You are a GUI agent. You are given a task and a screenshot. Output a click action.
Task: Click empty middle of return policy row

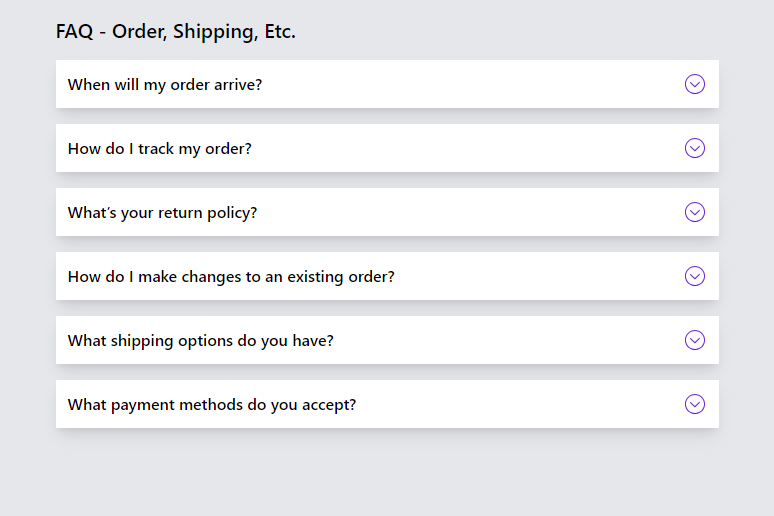click(x=469, y=212)
